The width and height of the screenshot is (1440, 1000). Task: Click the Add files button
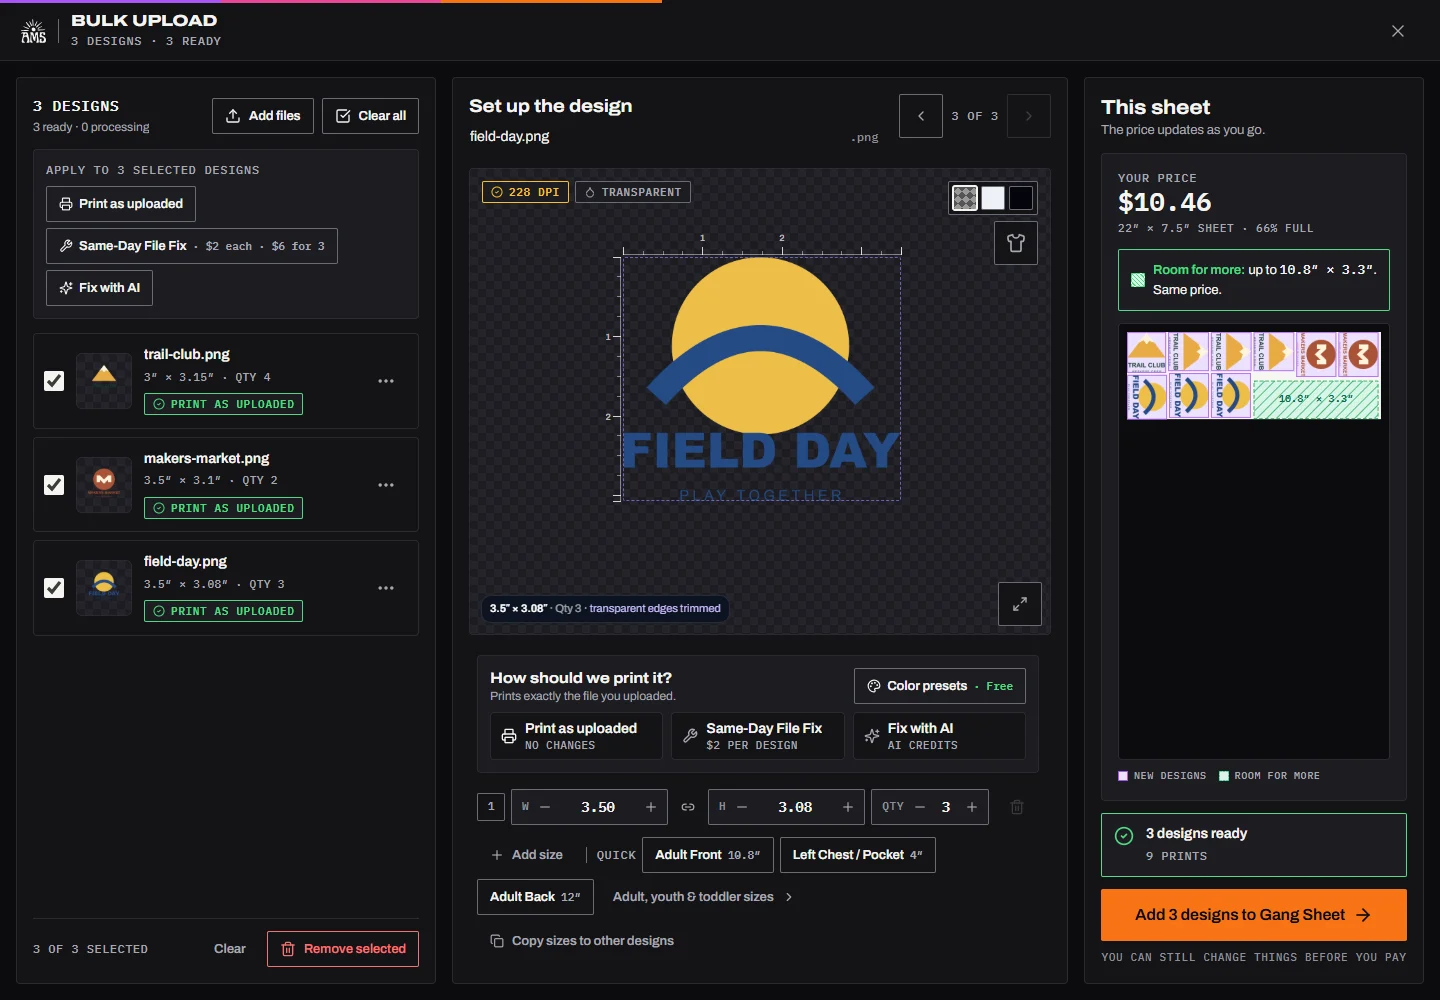point(263,116)
